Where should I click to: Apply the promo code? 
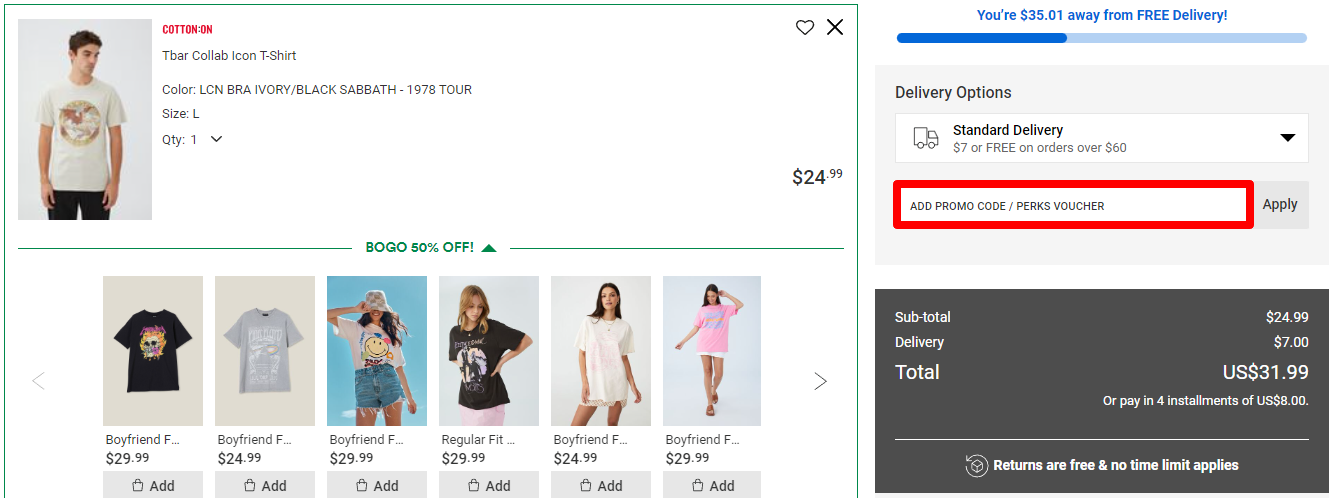[1280, 204]
